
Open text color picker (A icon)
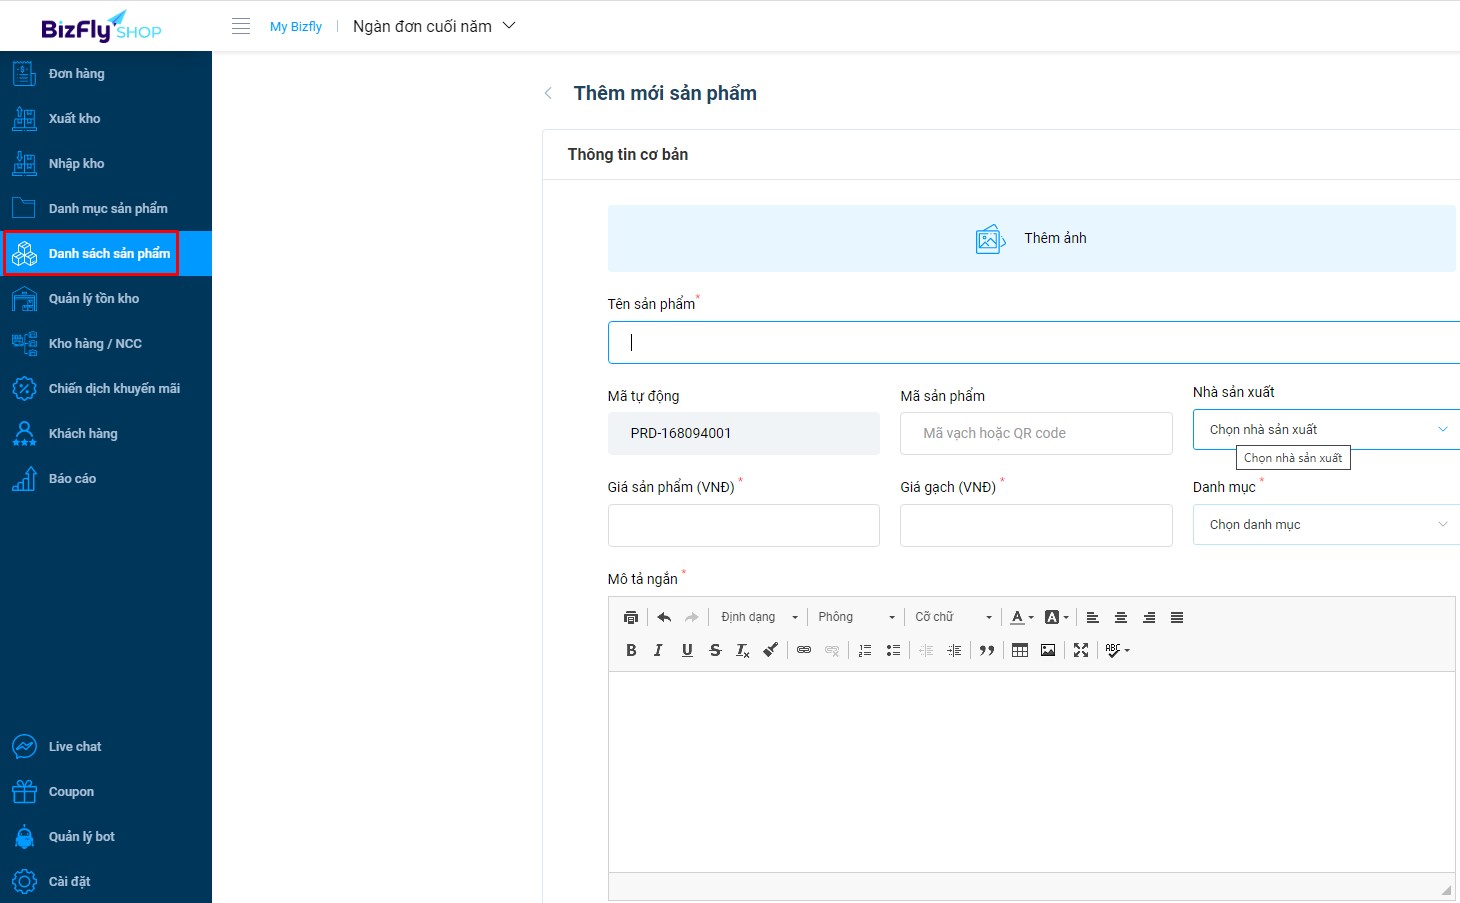pyautogui.click(x=1022, y=617)
